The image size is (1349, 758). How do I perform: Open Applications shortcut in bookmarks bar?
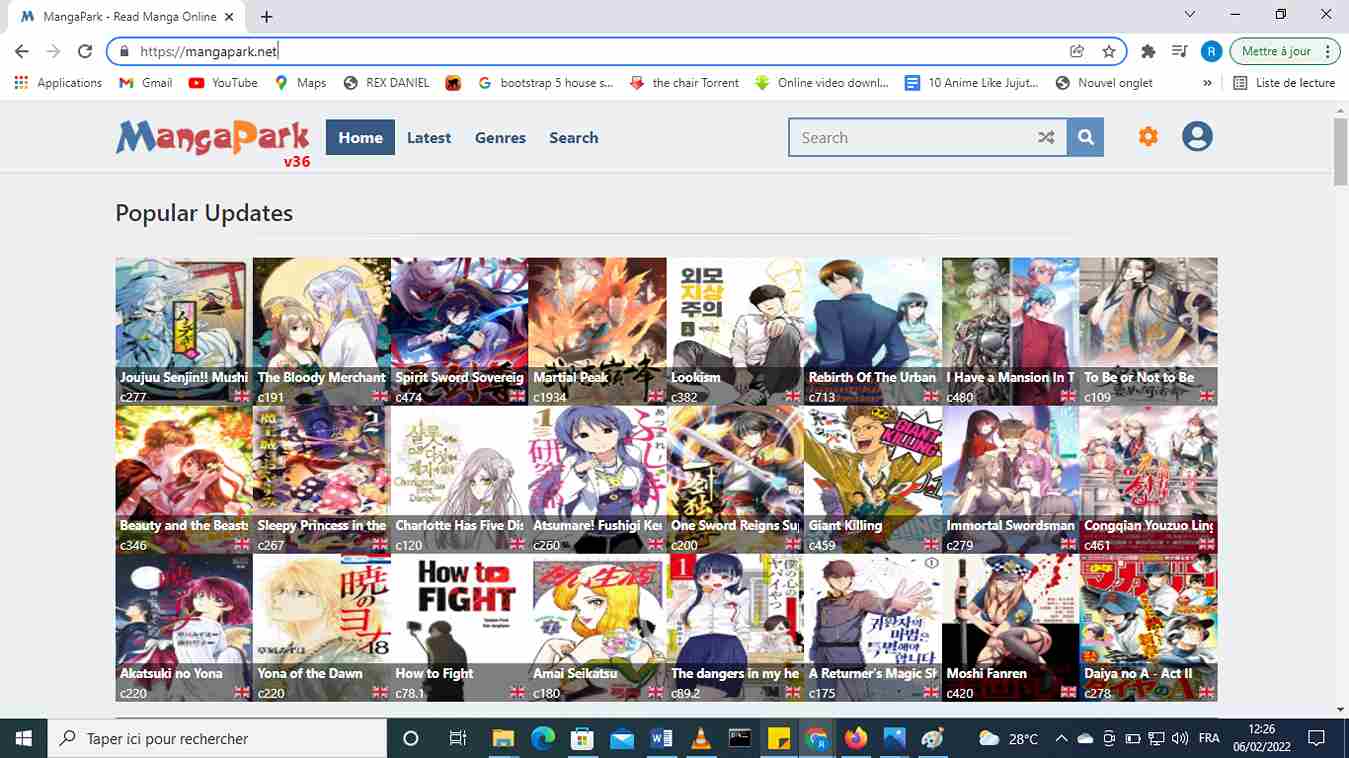click(58, 83)
